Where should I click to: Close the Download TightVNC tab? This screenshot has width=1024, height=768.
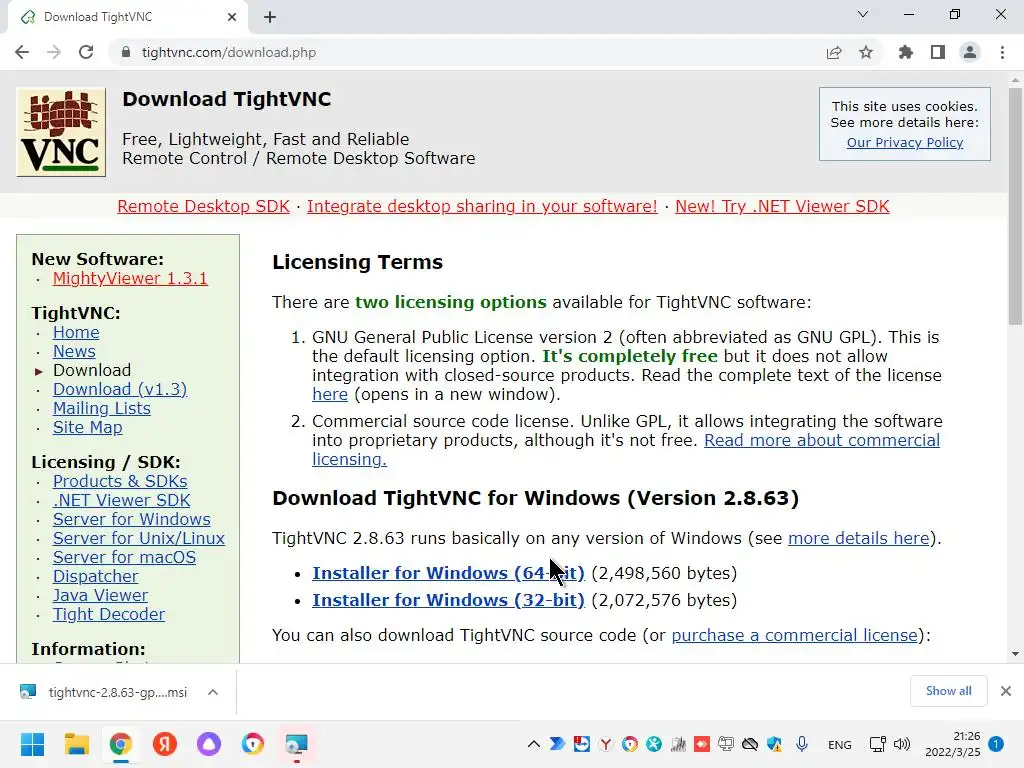[232, 17]
